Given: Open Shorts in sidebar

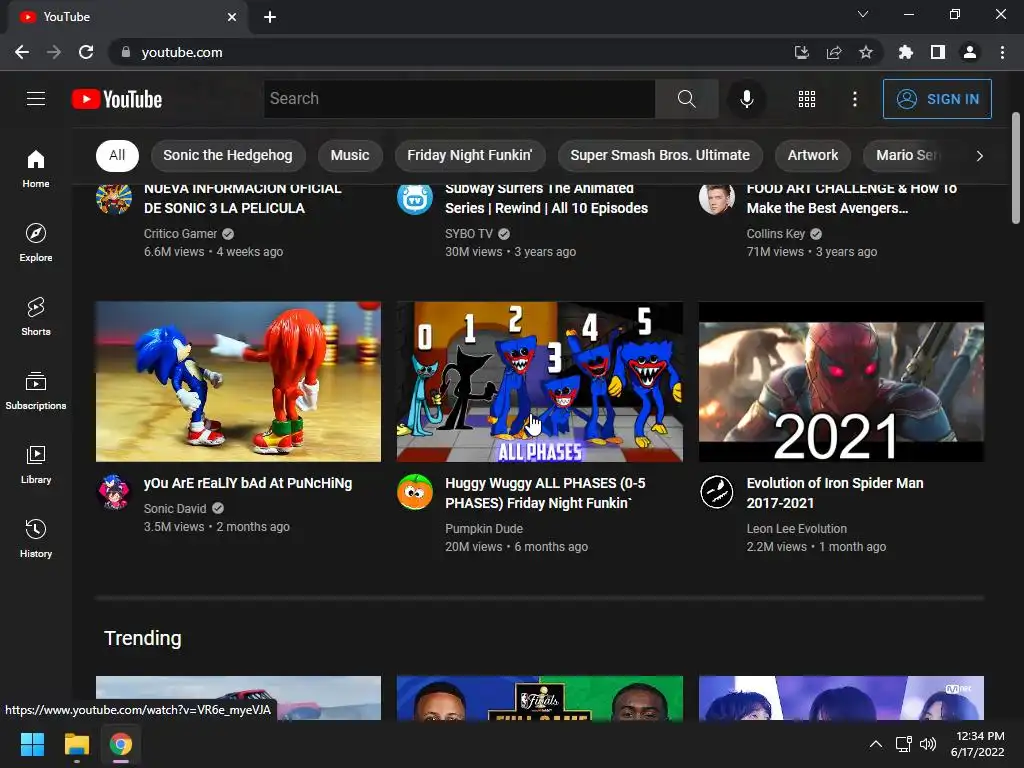Looking at the screenshot, I should 36,316.
